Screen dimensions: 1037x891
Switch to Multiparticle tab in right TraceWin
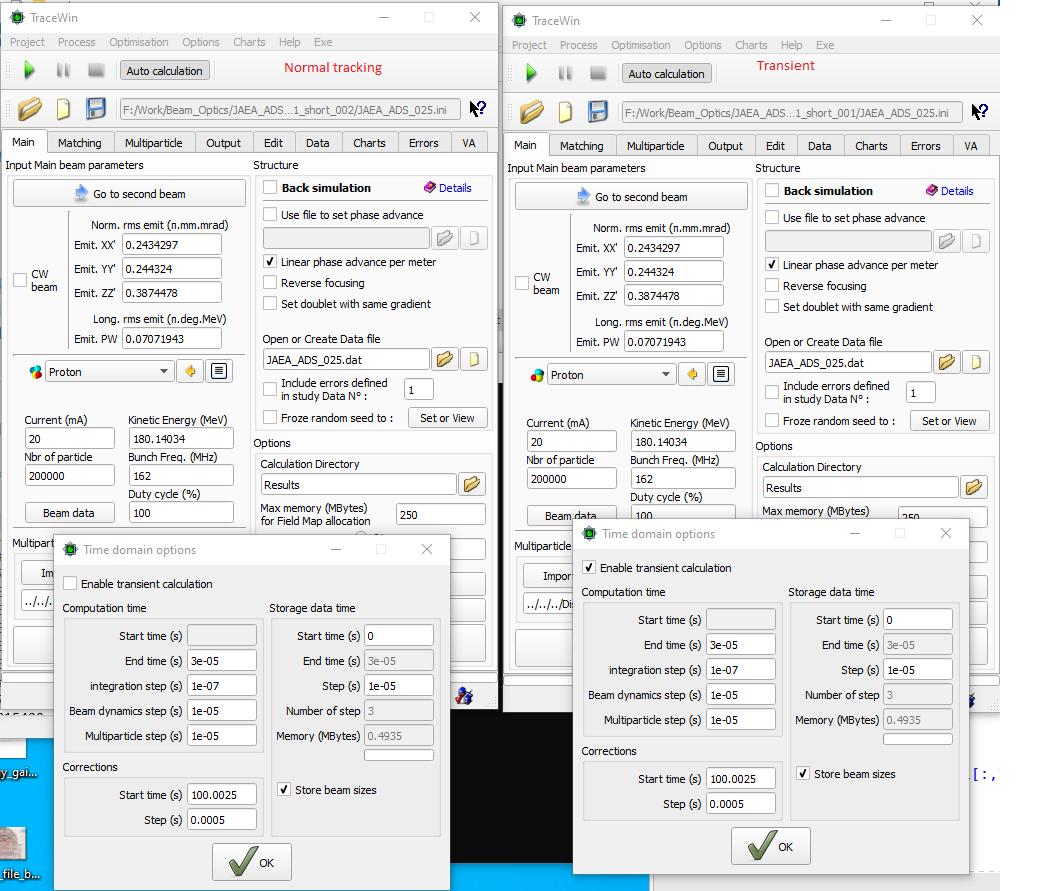(x=655, y=146)
